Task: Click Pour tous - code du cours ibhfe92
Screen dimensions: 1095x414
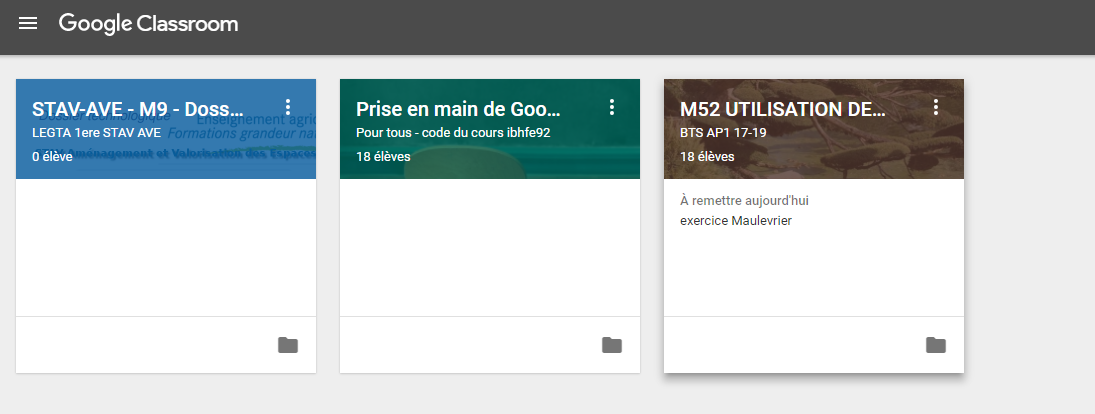Action: (x=453, y=133)
